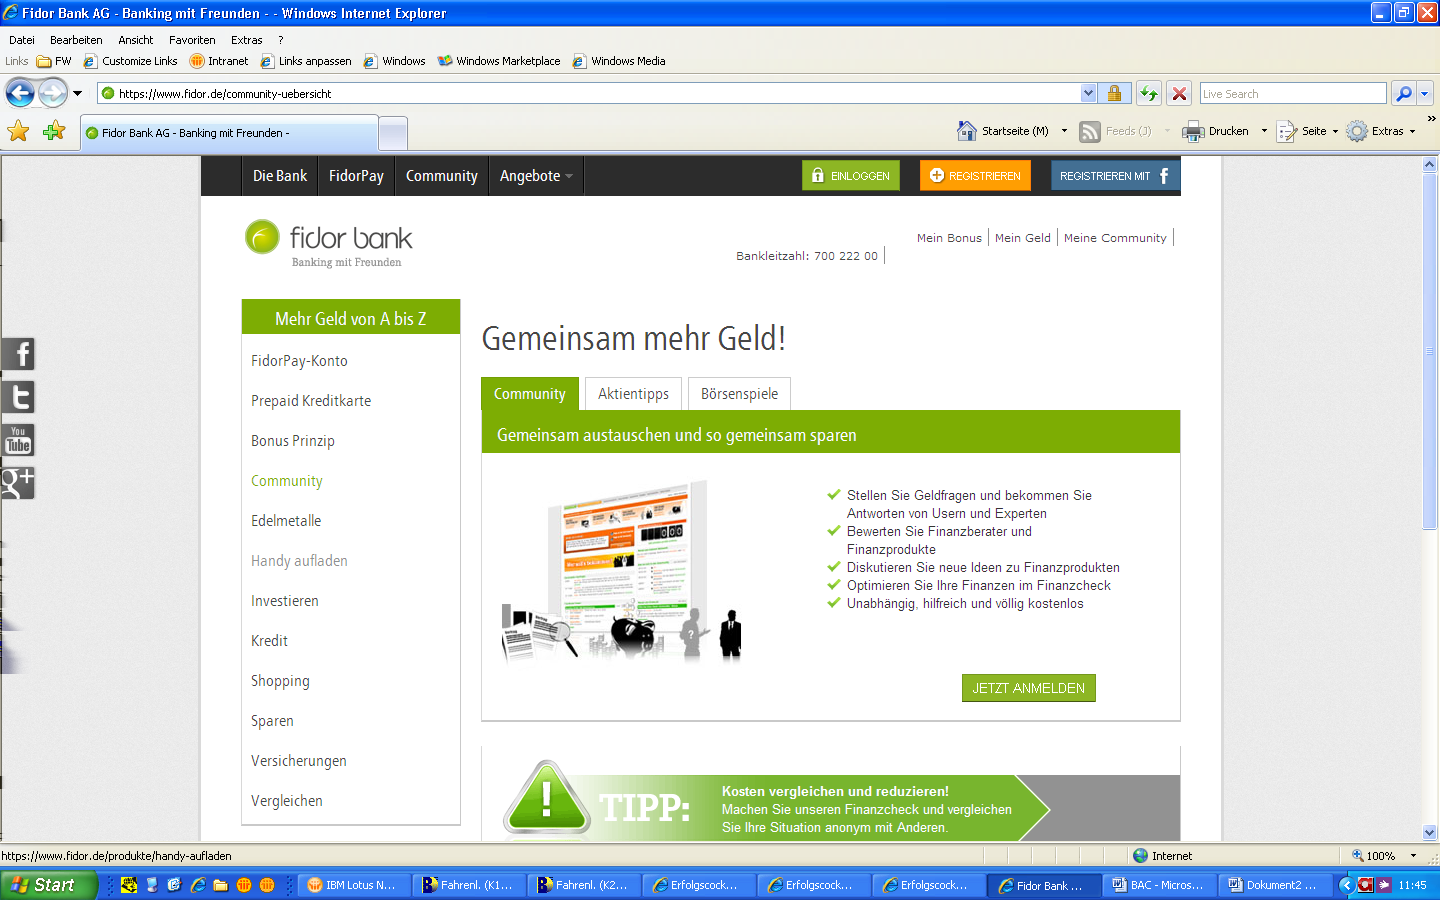
Task: Click the fidor bank logo
Action: 329,243
